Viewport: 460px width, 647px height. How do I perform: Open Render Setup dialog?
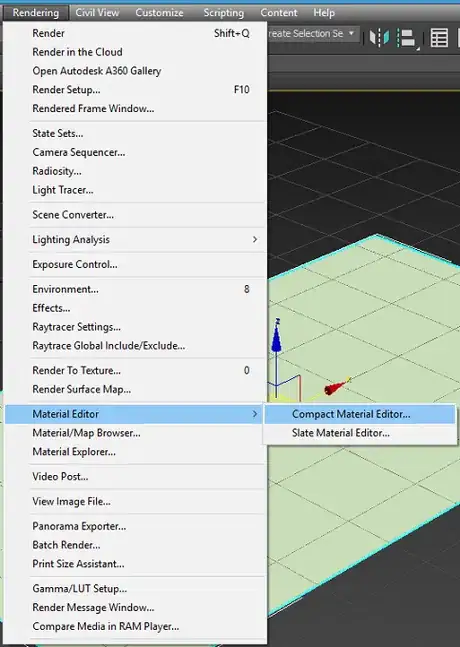(135, 90)
